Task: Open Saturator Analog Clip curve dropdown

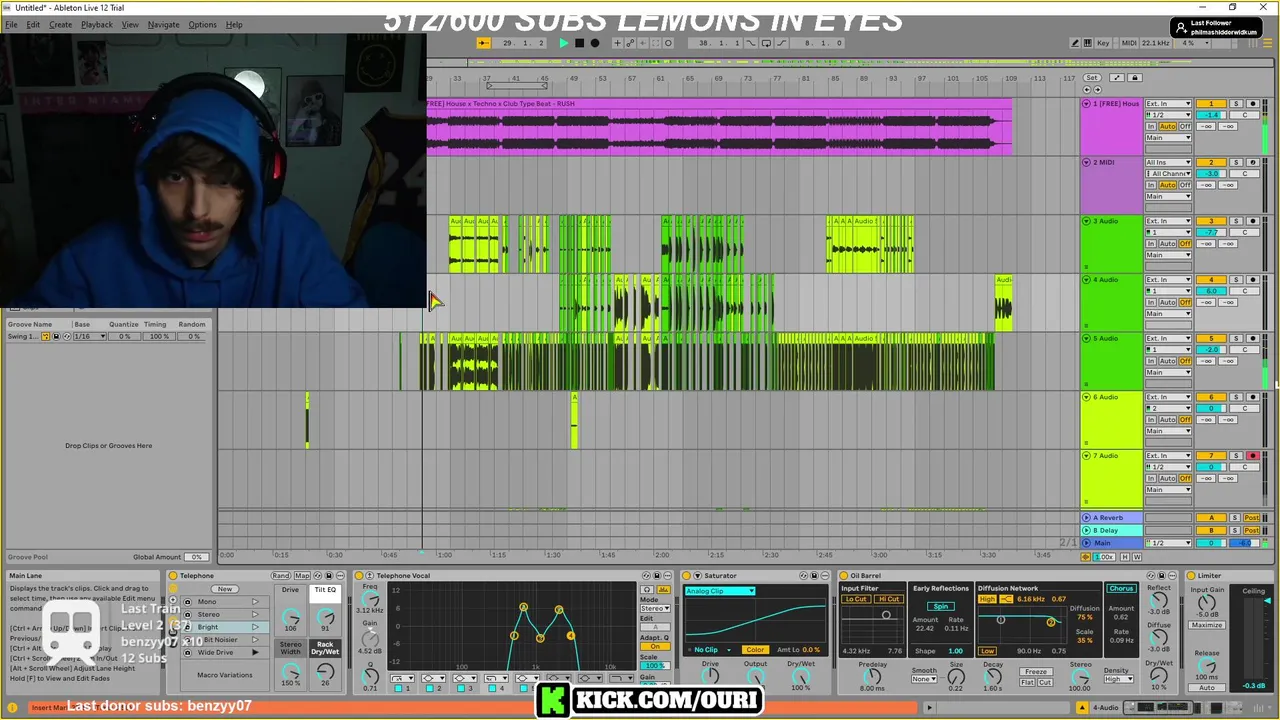Action: click(720, 591)
